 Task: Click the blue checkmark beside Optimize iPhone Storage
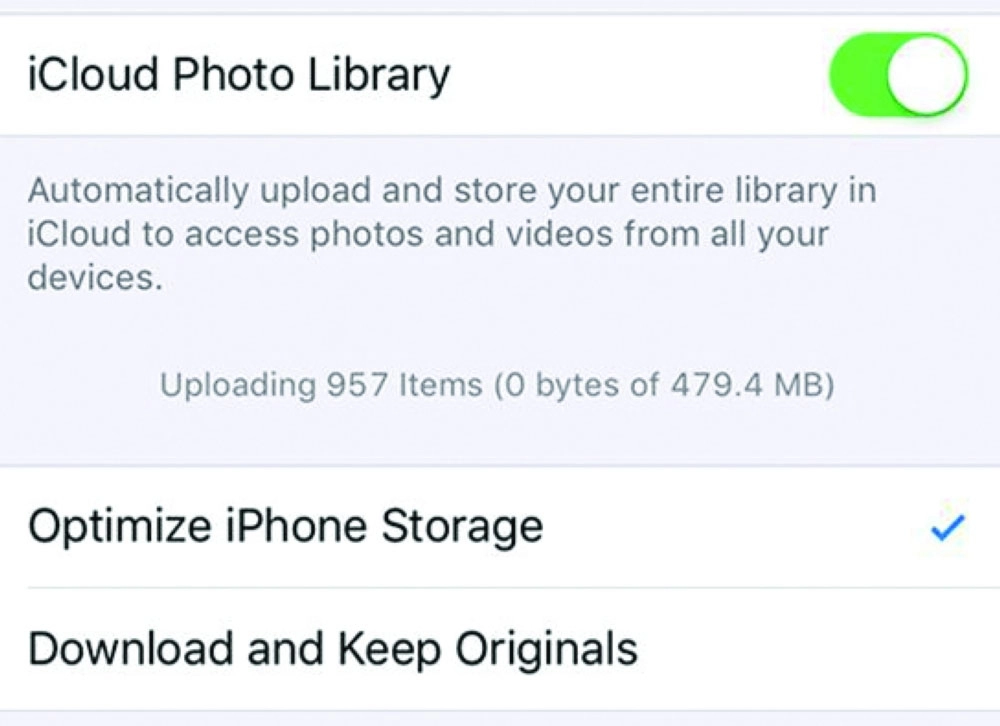point(946,527)
